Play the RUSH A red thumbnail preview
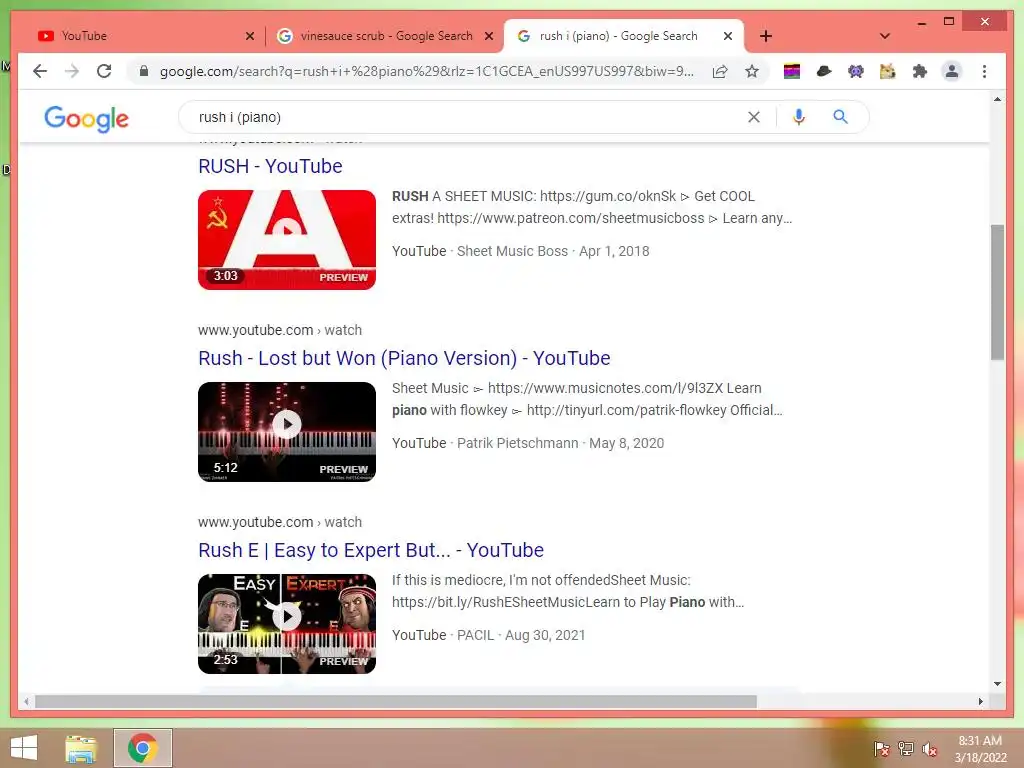1024x768 pixels. (x=287, y=240)
